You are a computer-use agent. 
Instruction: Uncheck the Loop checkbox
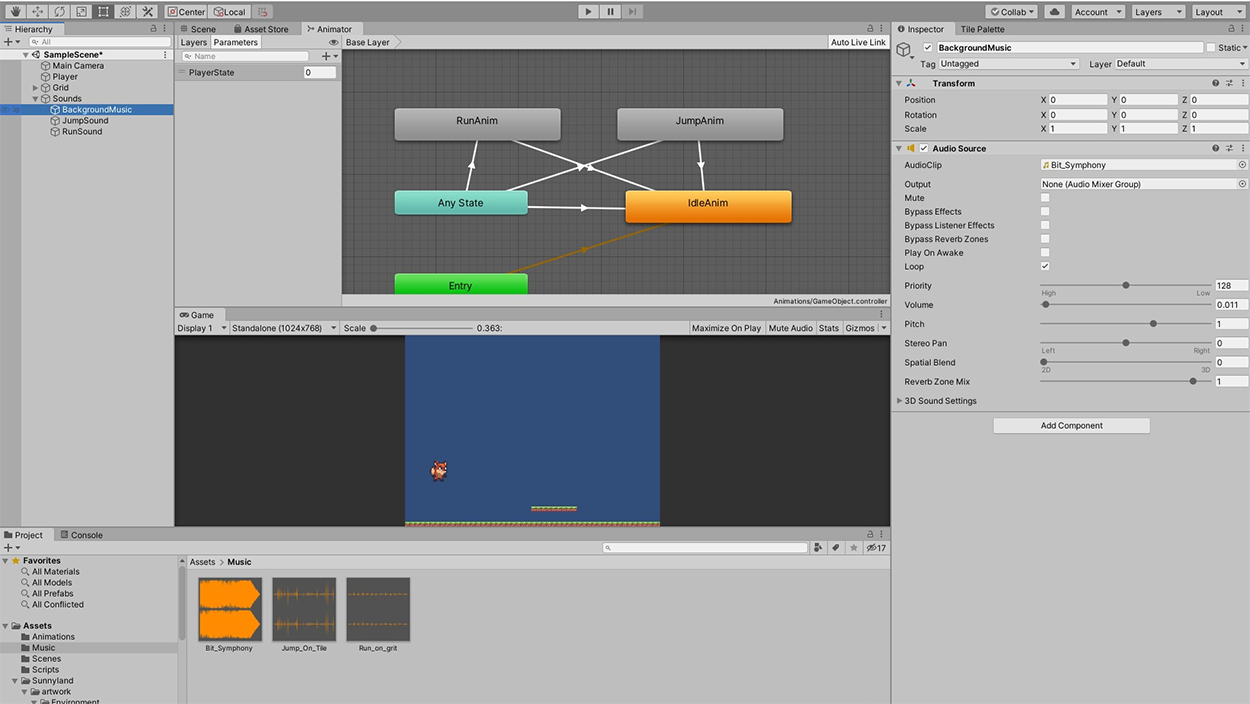coord(1045,267)
